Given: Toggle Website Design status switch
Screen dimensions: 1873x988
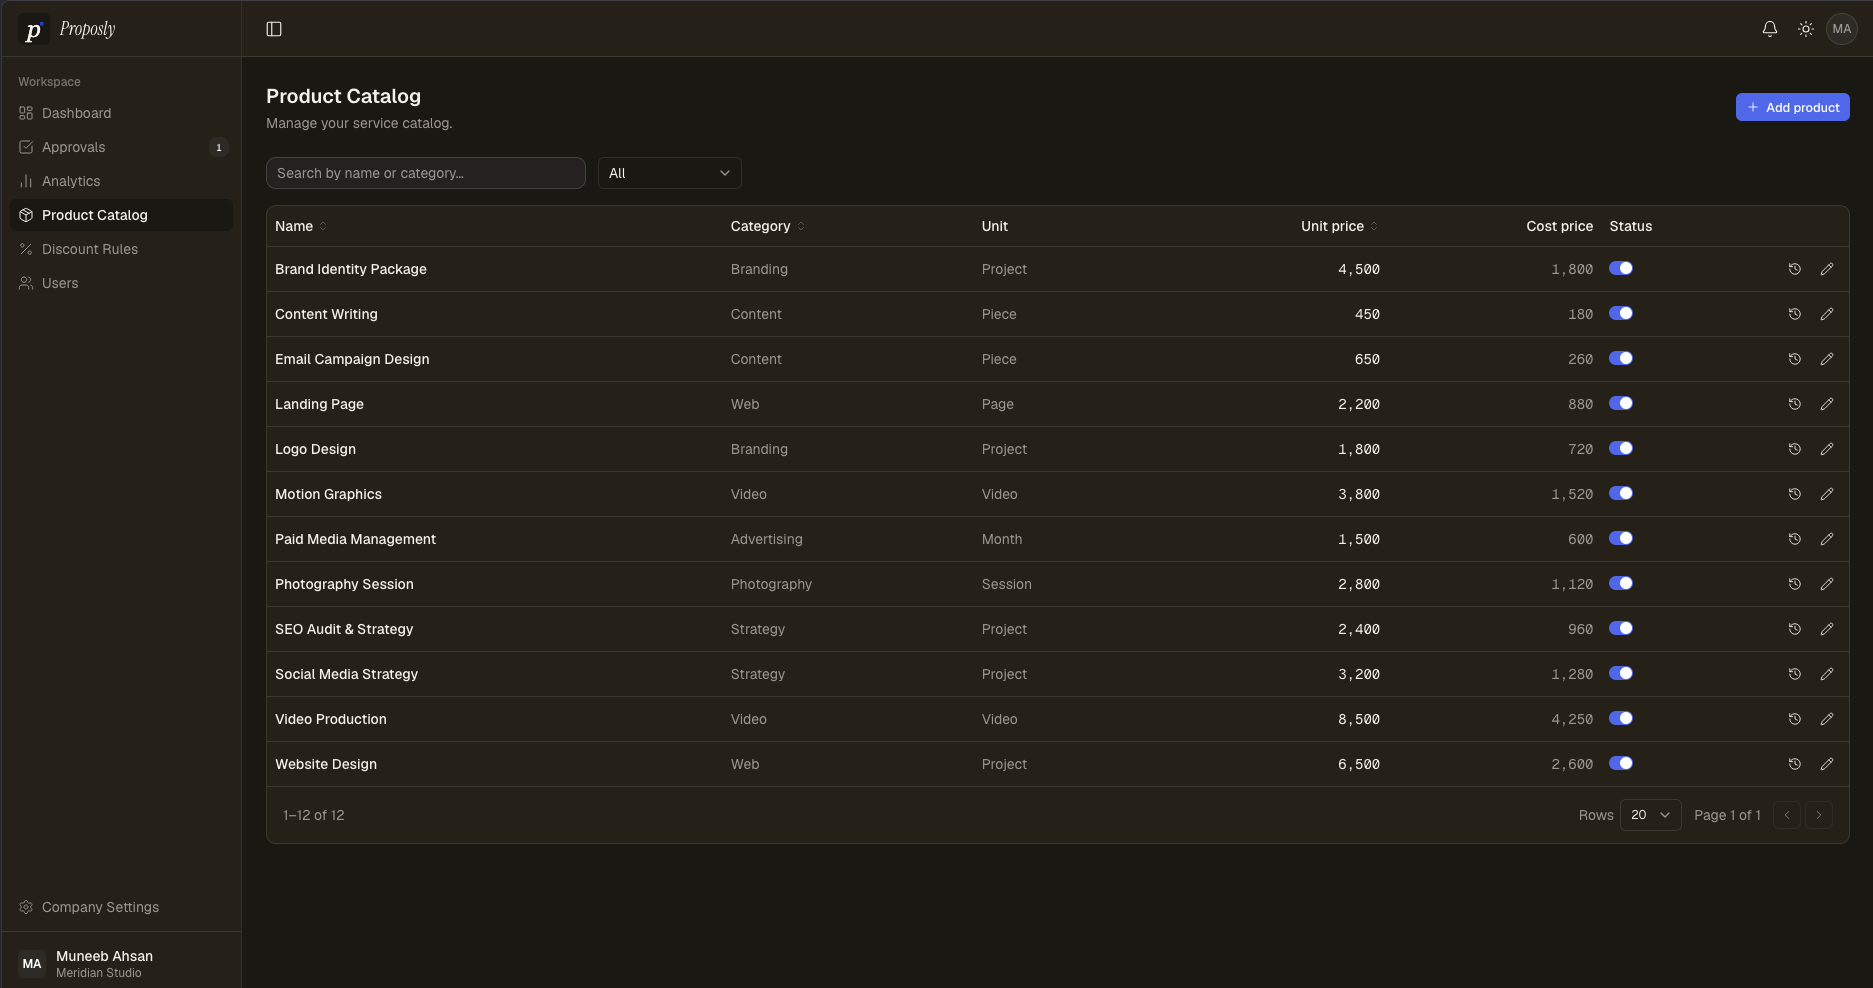Looking at the screenshot, I should (x=1621, y=763).
